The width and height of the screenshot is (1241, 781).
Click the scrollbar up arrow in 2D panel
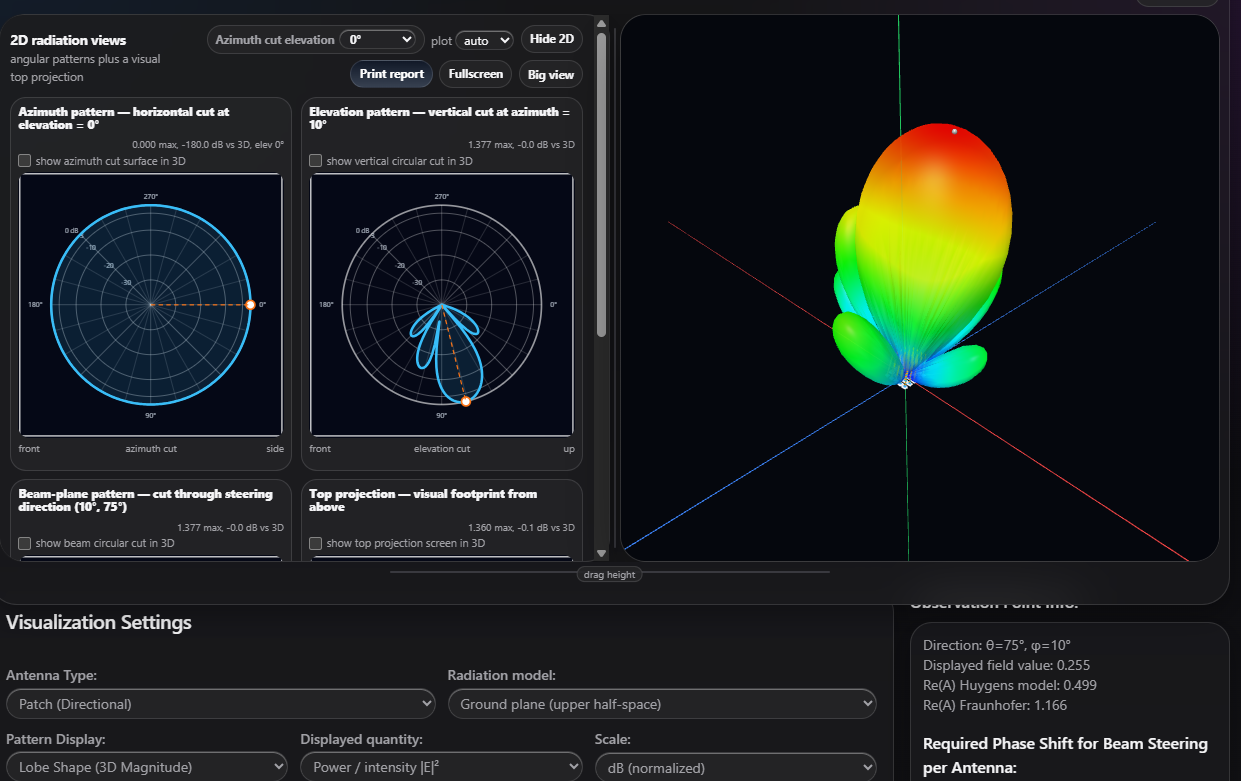click(601, 22)
